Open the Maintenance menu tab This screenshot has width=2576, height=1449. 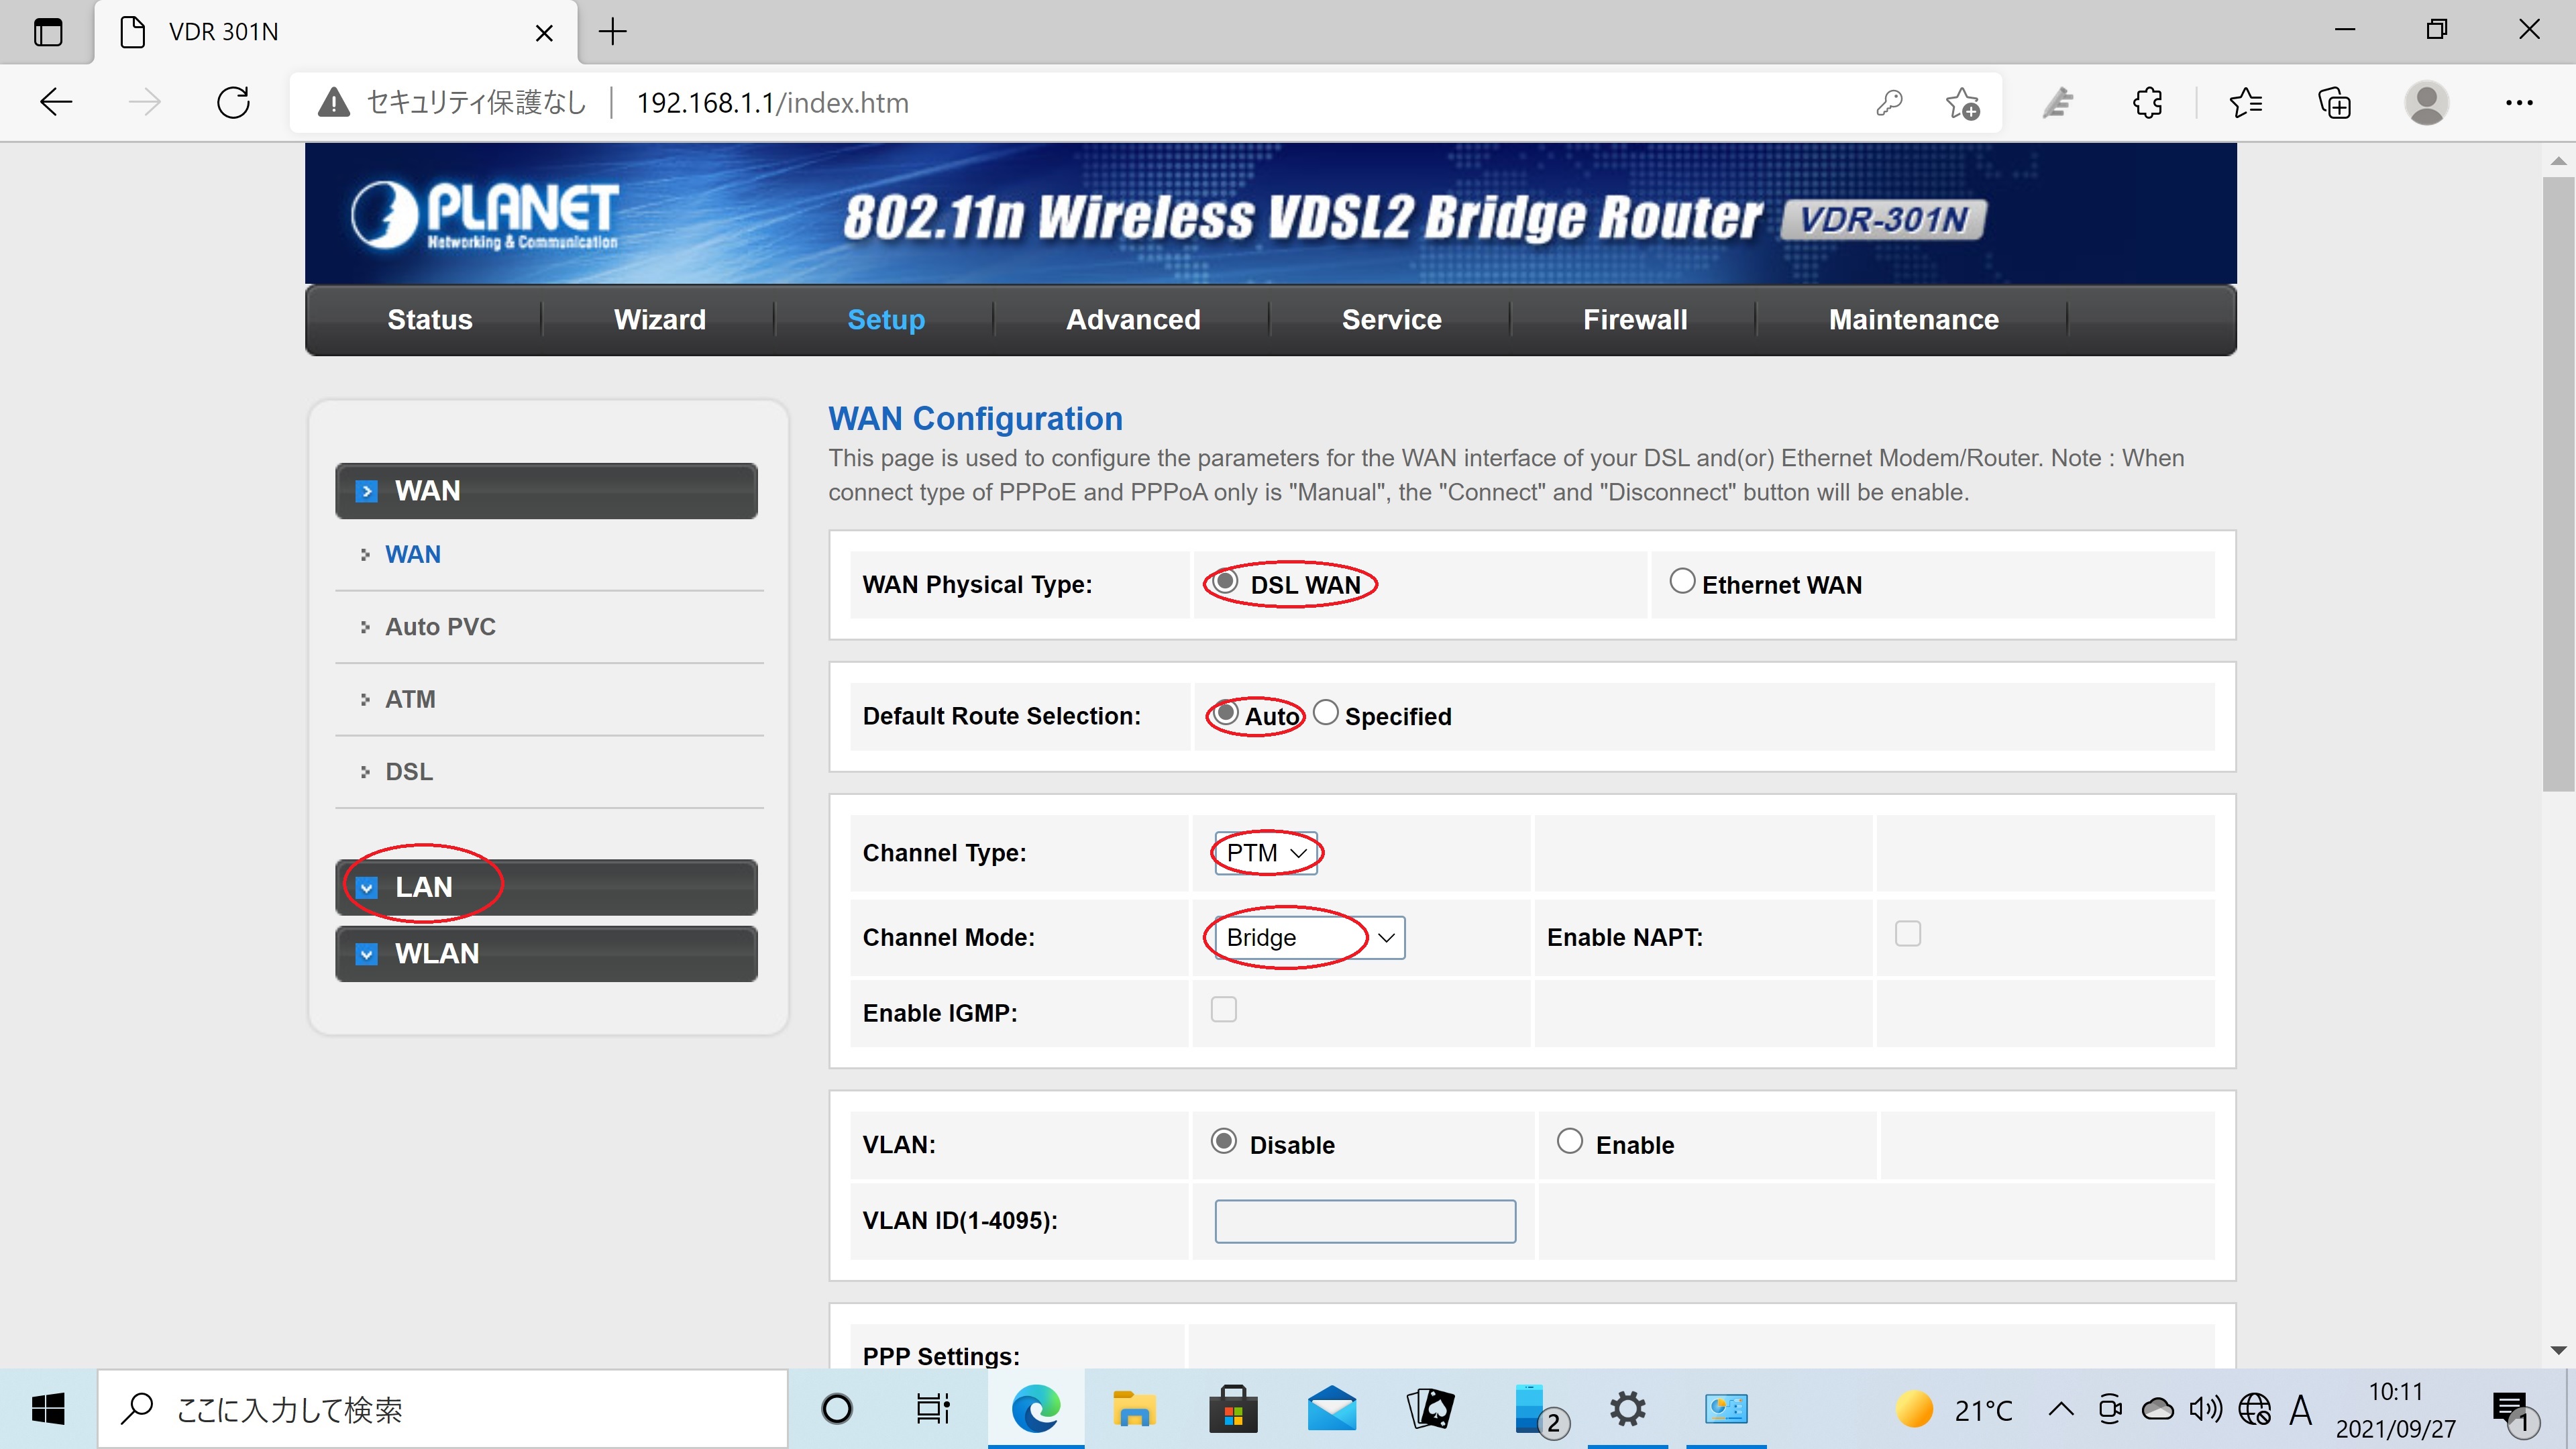tap(1914, 320)
